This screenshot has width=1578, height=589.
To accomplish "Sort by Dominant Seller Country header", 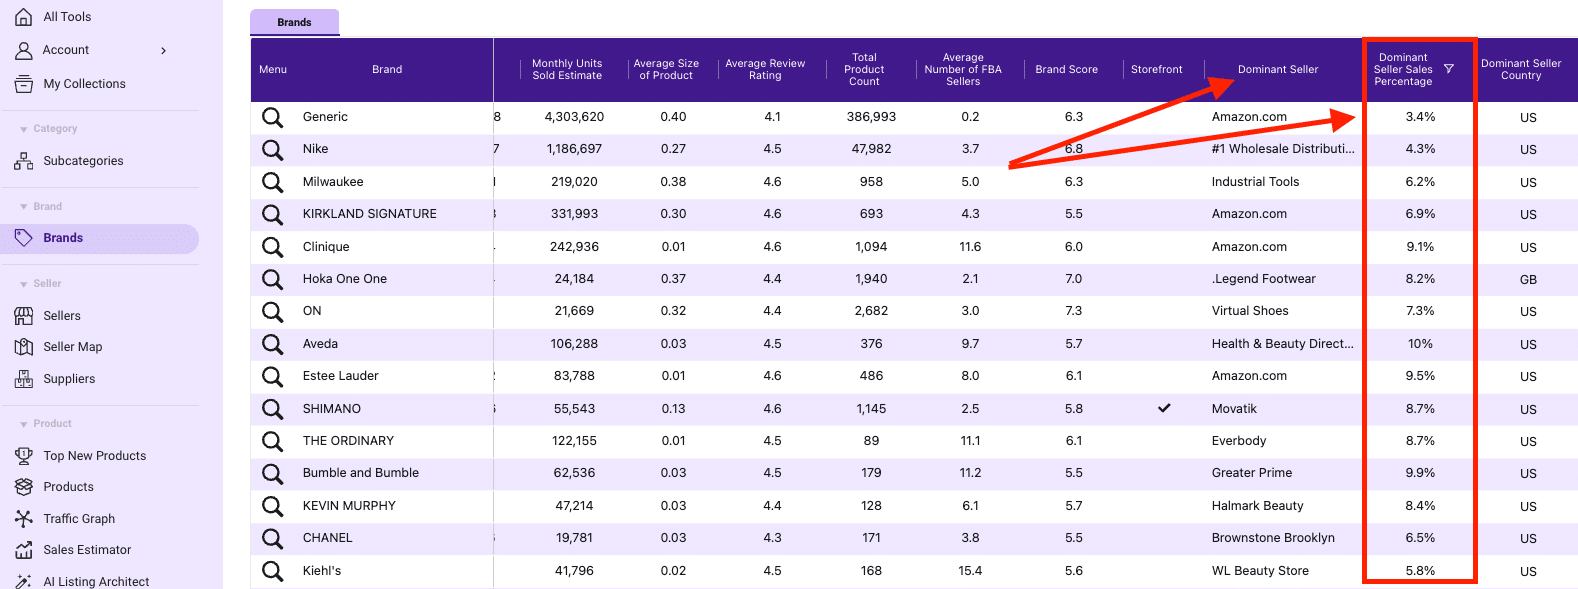I will (1521, 69).
